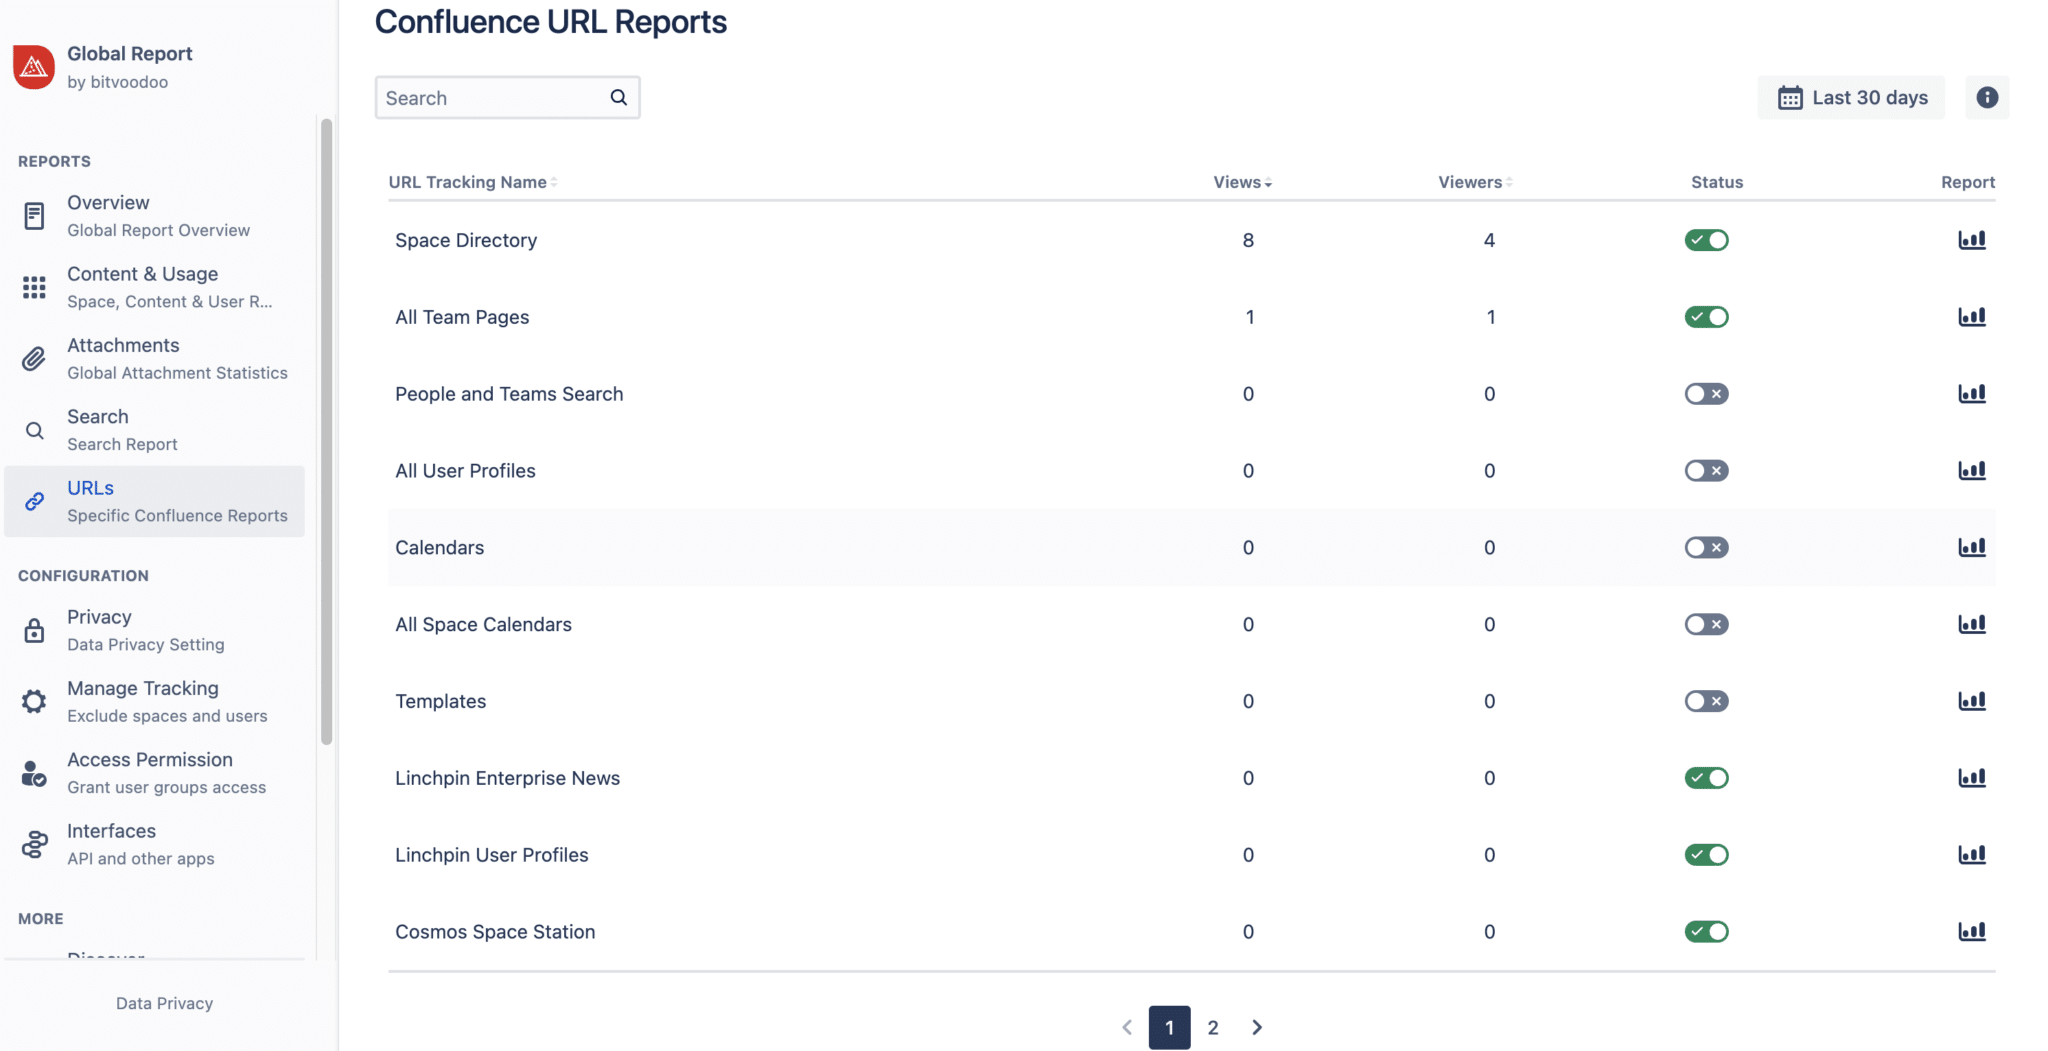
Task: Switch to the Overview report section
Action: [107, 203]
